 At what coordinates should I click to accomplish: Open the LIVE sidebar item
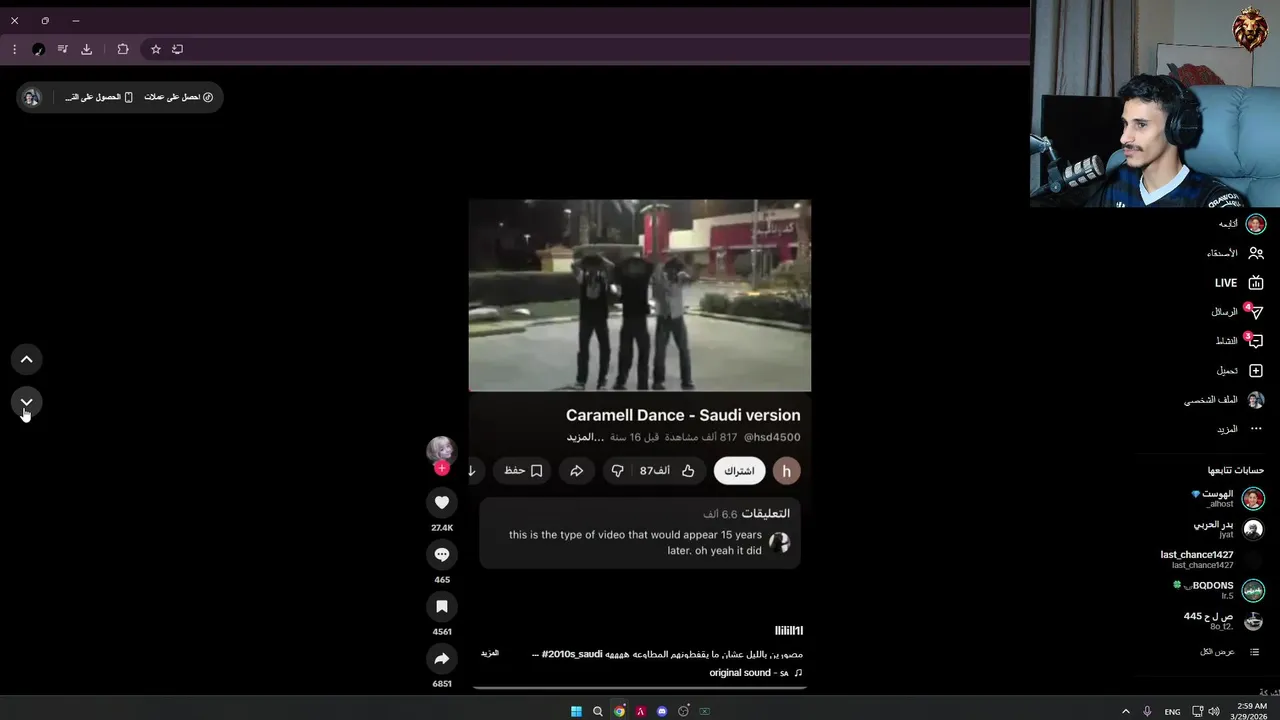(x=1239, y=283)
